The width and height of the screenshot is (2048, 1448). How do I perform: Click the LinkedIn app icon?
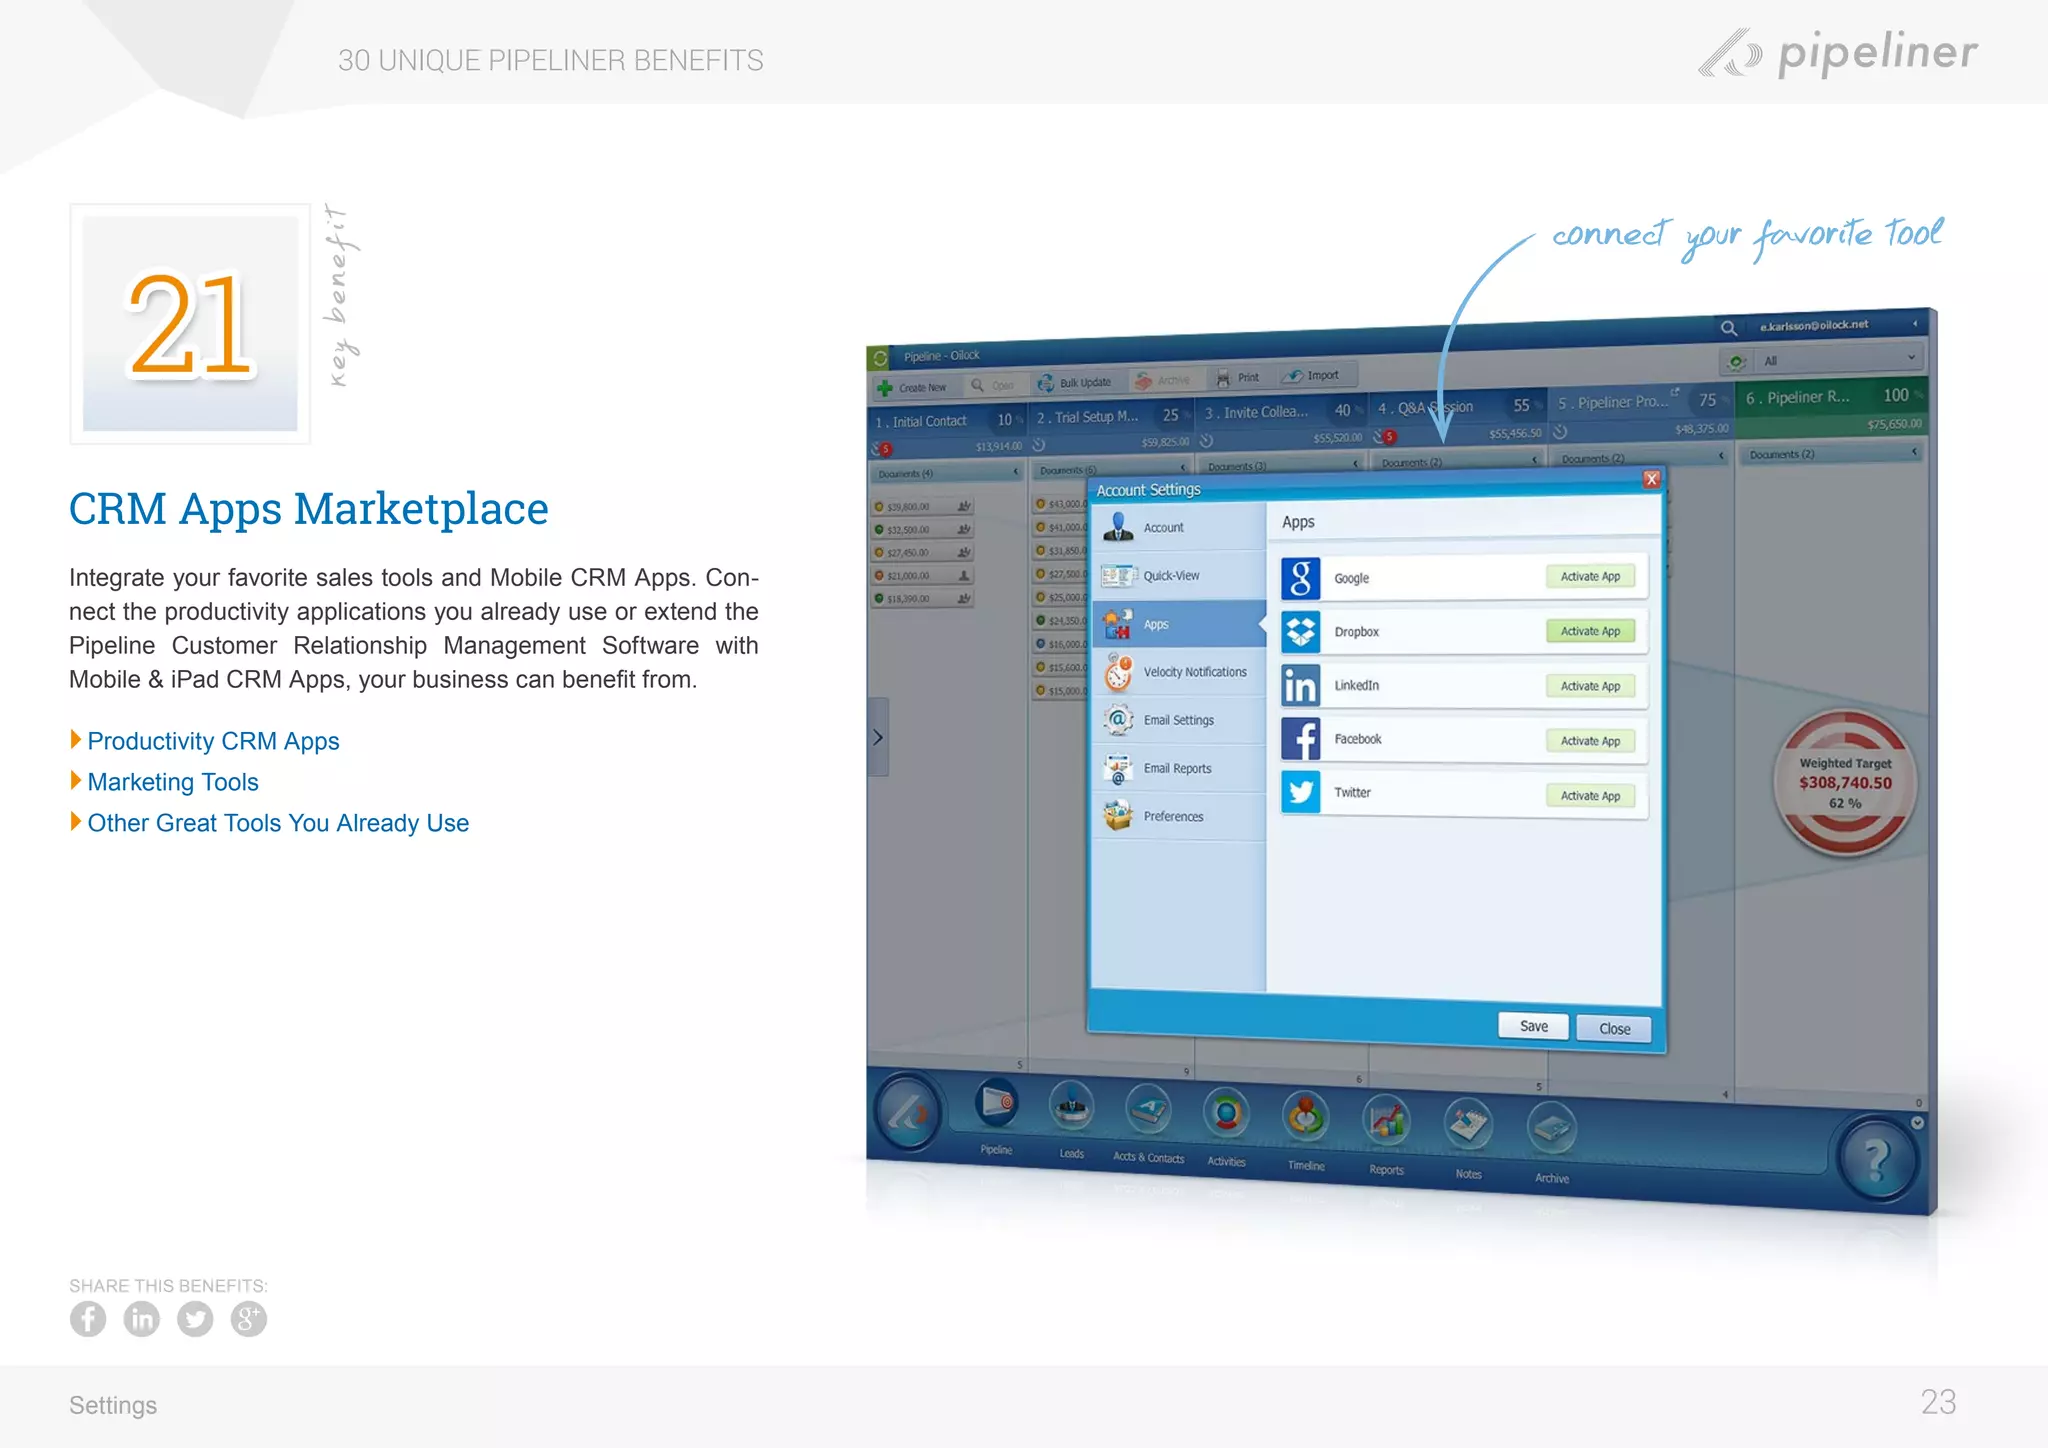click(x=1300, y=686)
